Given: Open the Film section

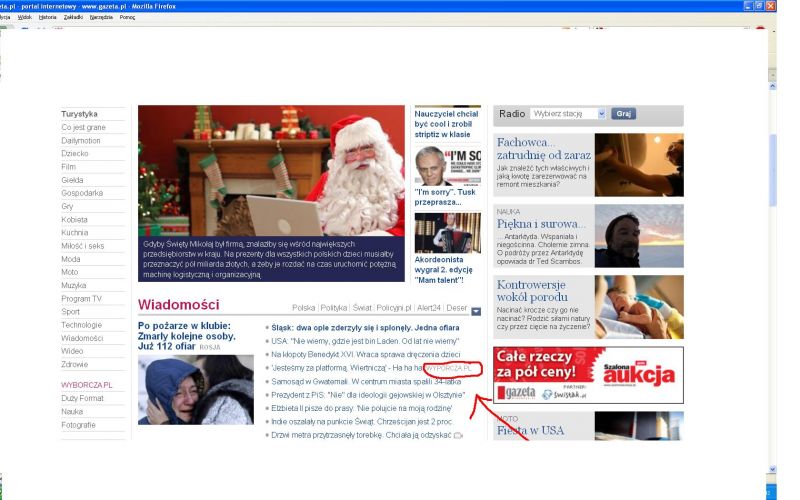Looking at the screenshot, I should point(68,166).
